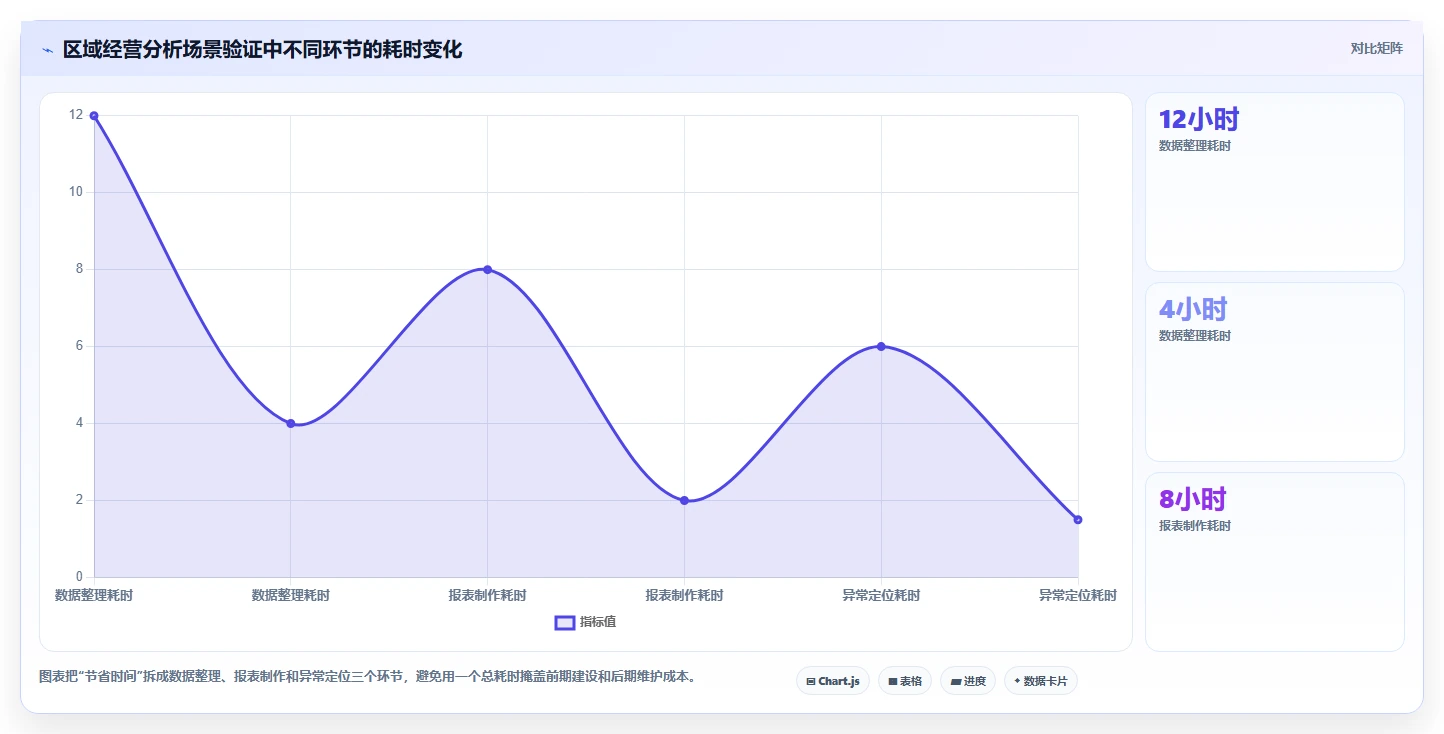Screen dimensions: 1444x734
Task: Click the data point at value 6
Action: coord(881,346)
